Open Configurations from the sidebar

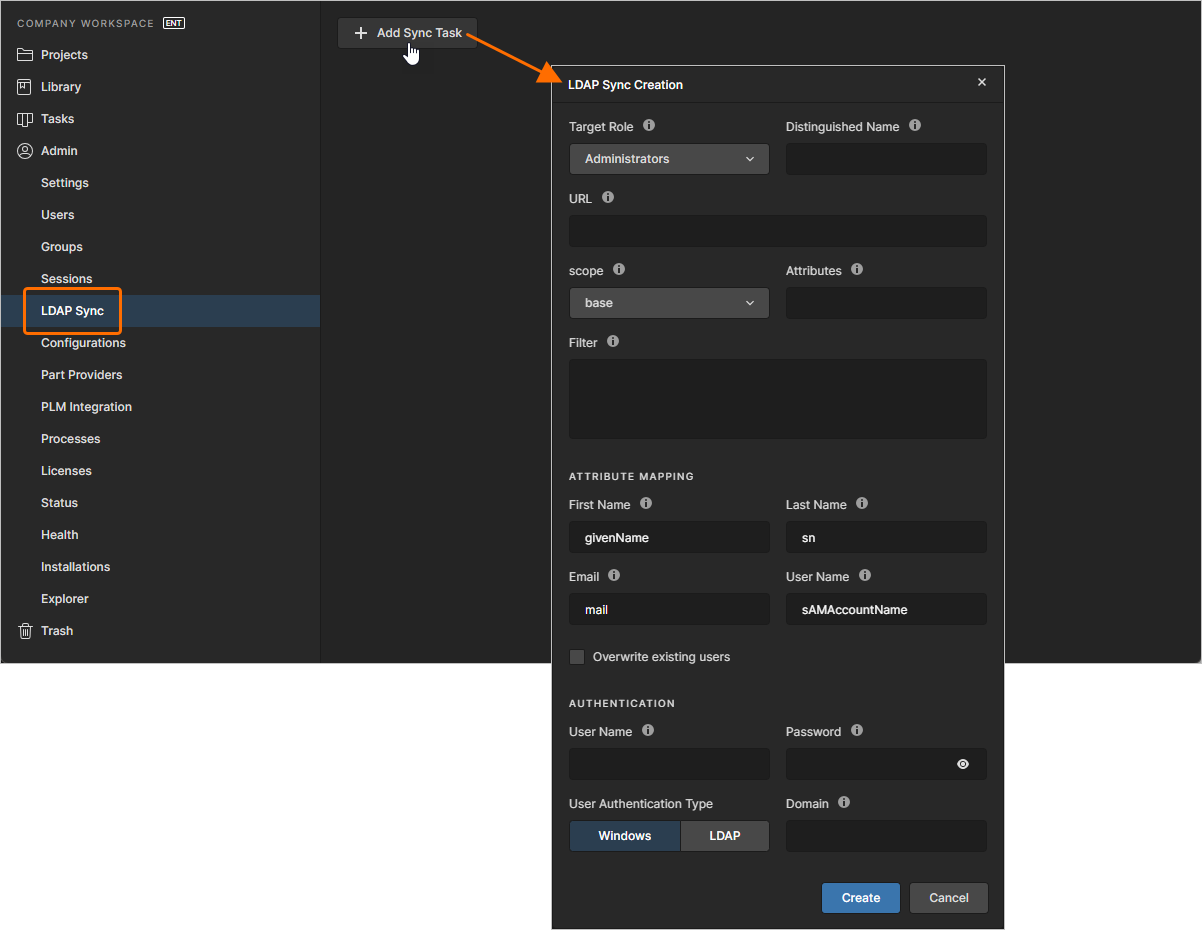click(x=82, y=342)
